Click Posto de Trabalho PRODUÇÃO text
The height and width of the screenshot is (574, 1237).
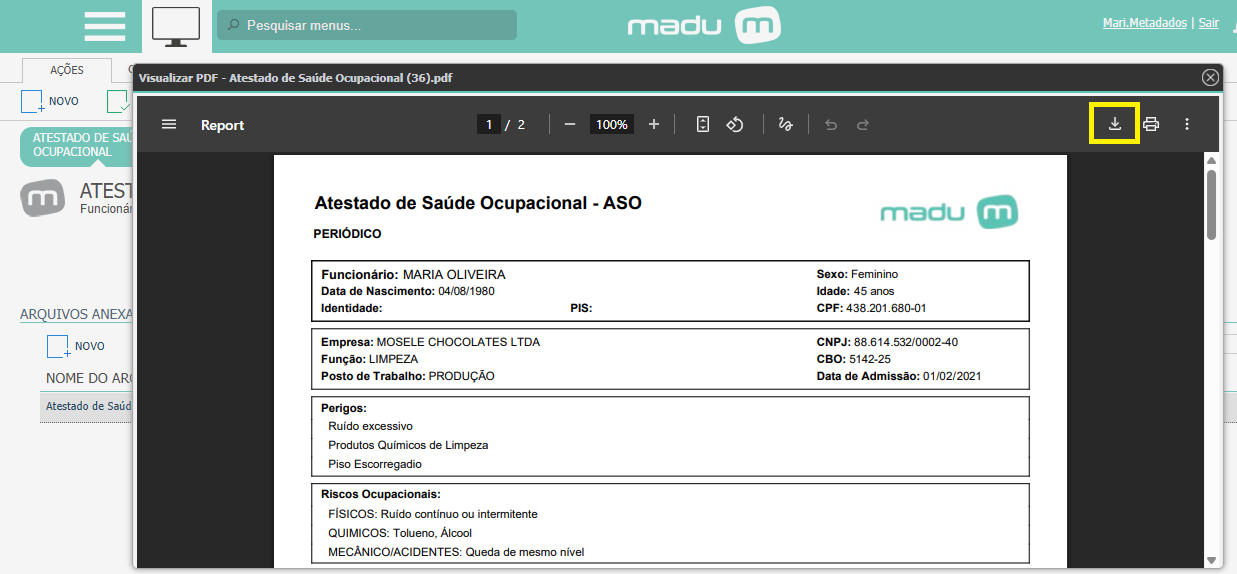click(408, 376)
